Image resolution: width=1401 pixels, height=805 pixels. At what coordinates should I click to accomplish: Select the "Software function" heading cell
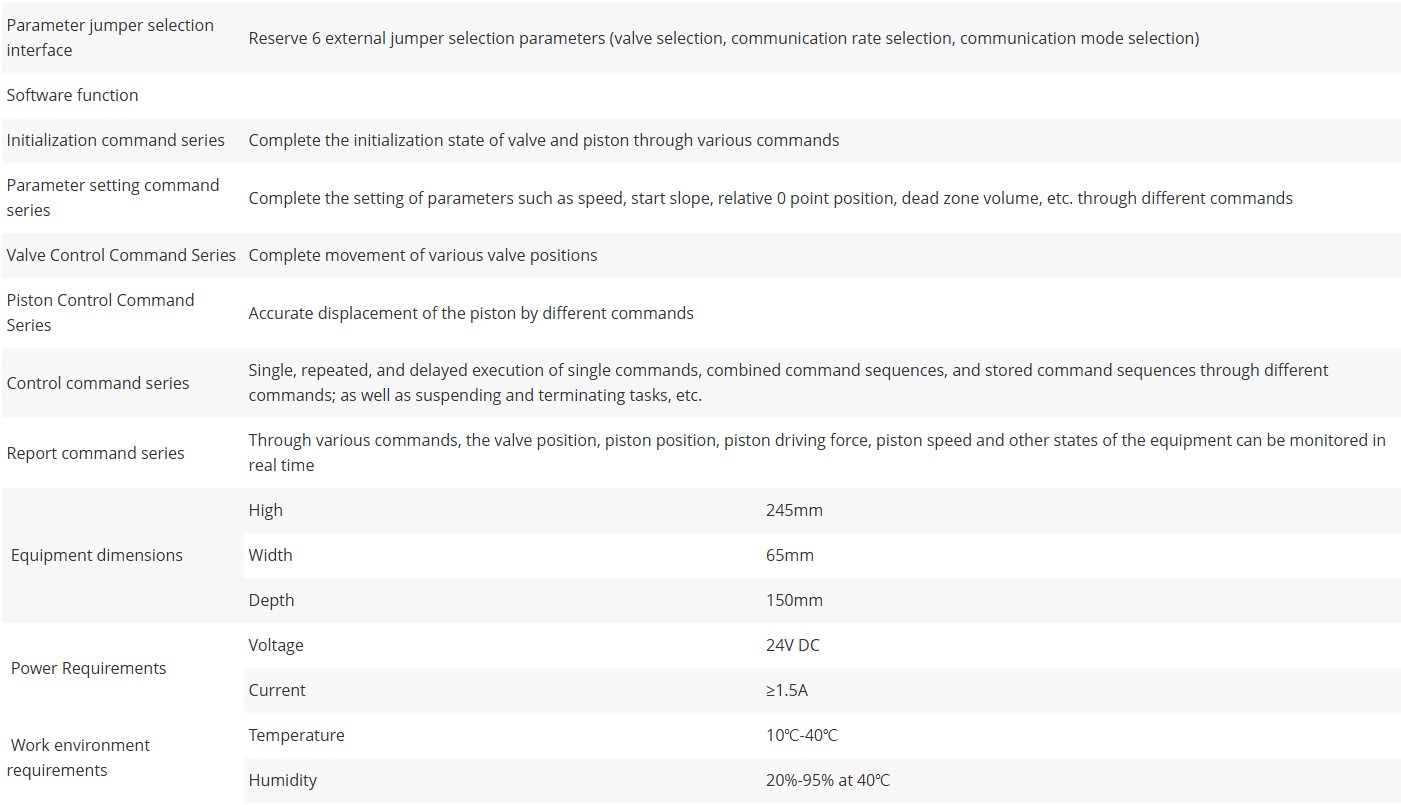pyautogui.click(x=73, y=95)
